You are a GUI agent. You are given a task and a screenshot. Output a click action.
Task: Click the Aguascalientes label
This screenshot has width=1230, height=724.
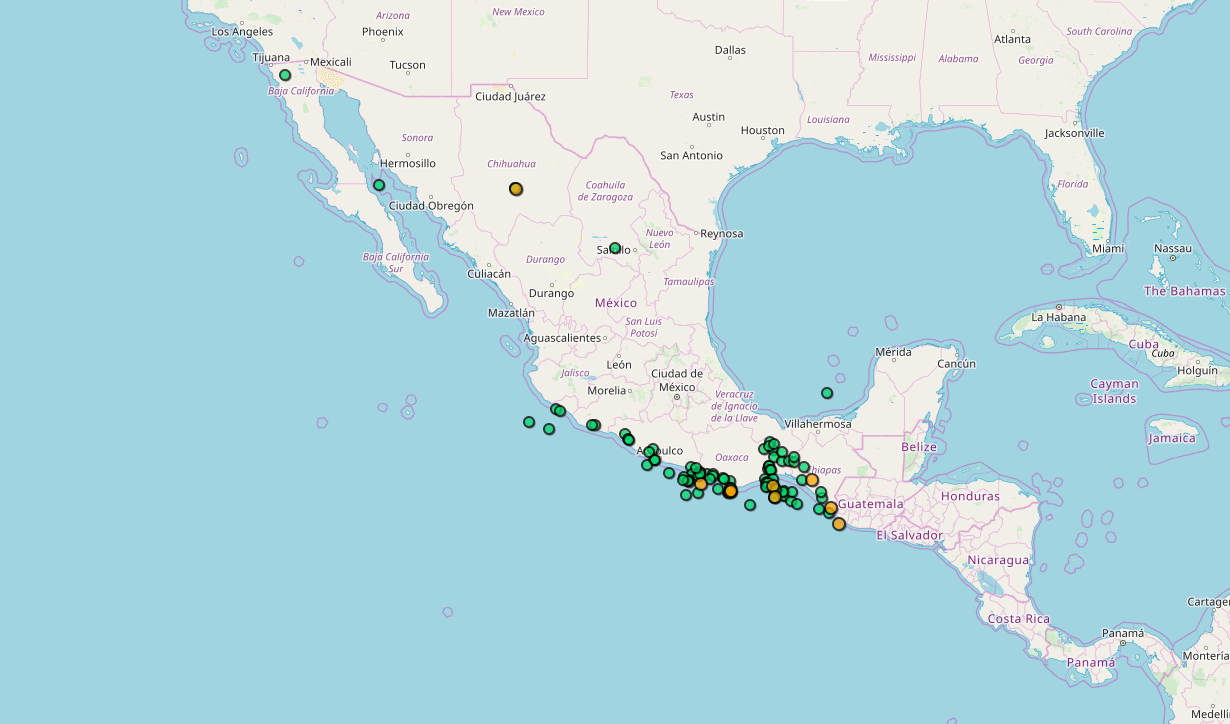562,338
